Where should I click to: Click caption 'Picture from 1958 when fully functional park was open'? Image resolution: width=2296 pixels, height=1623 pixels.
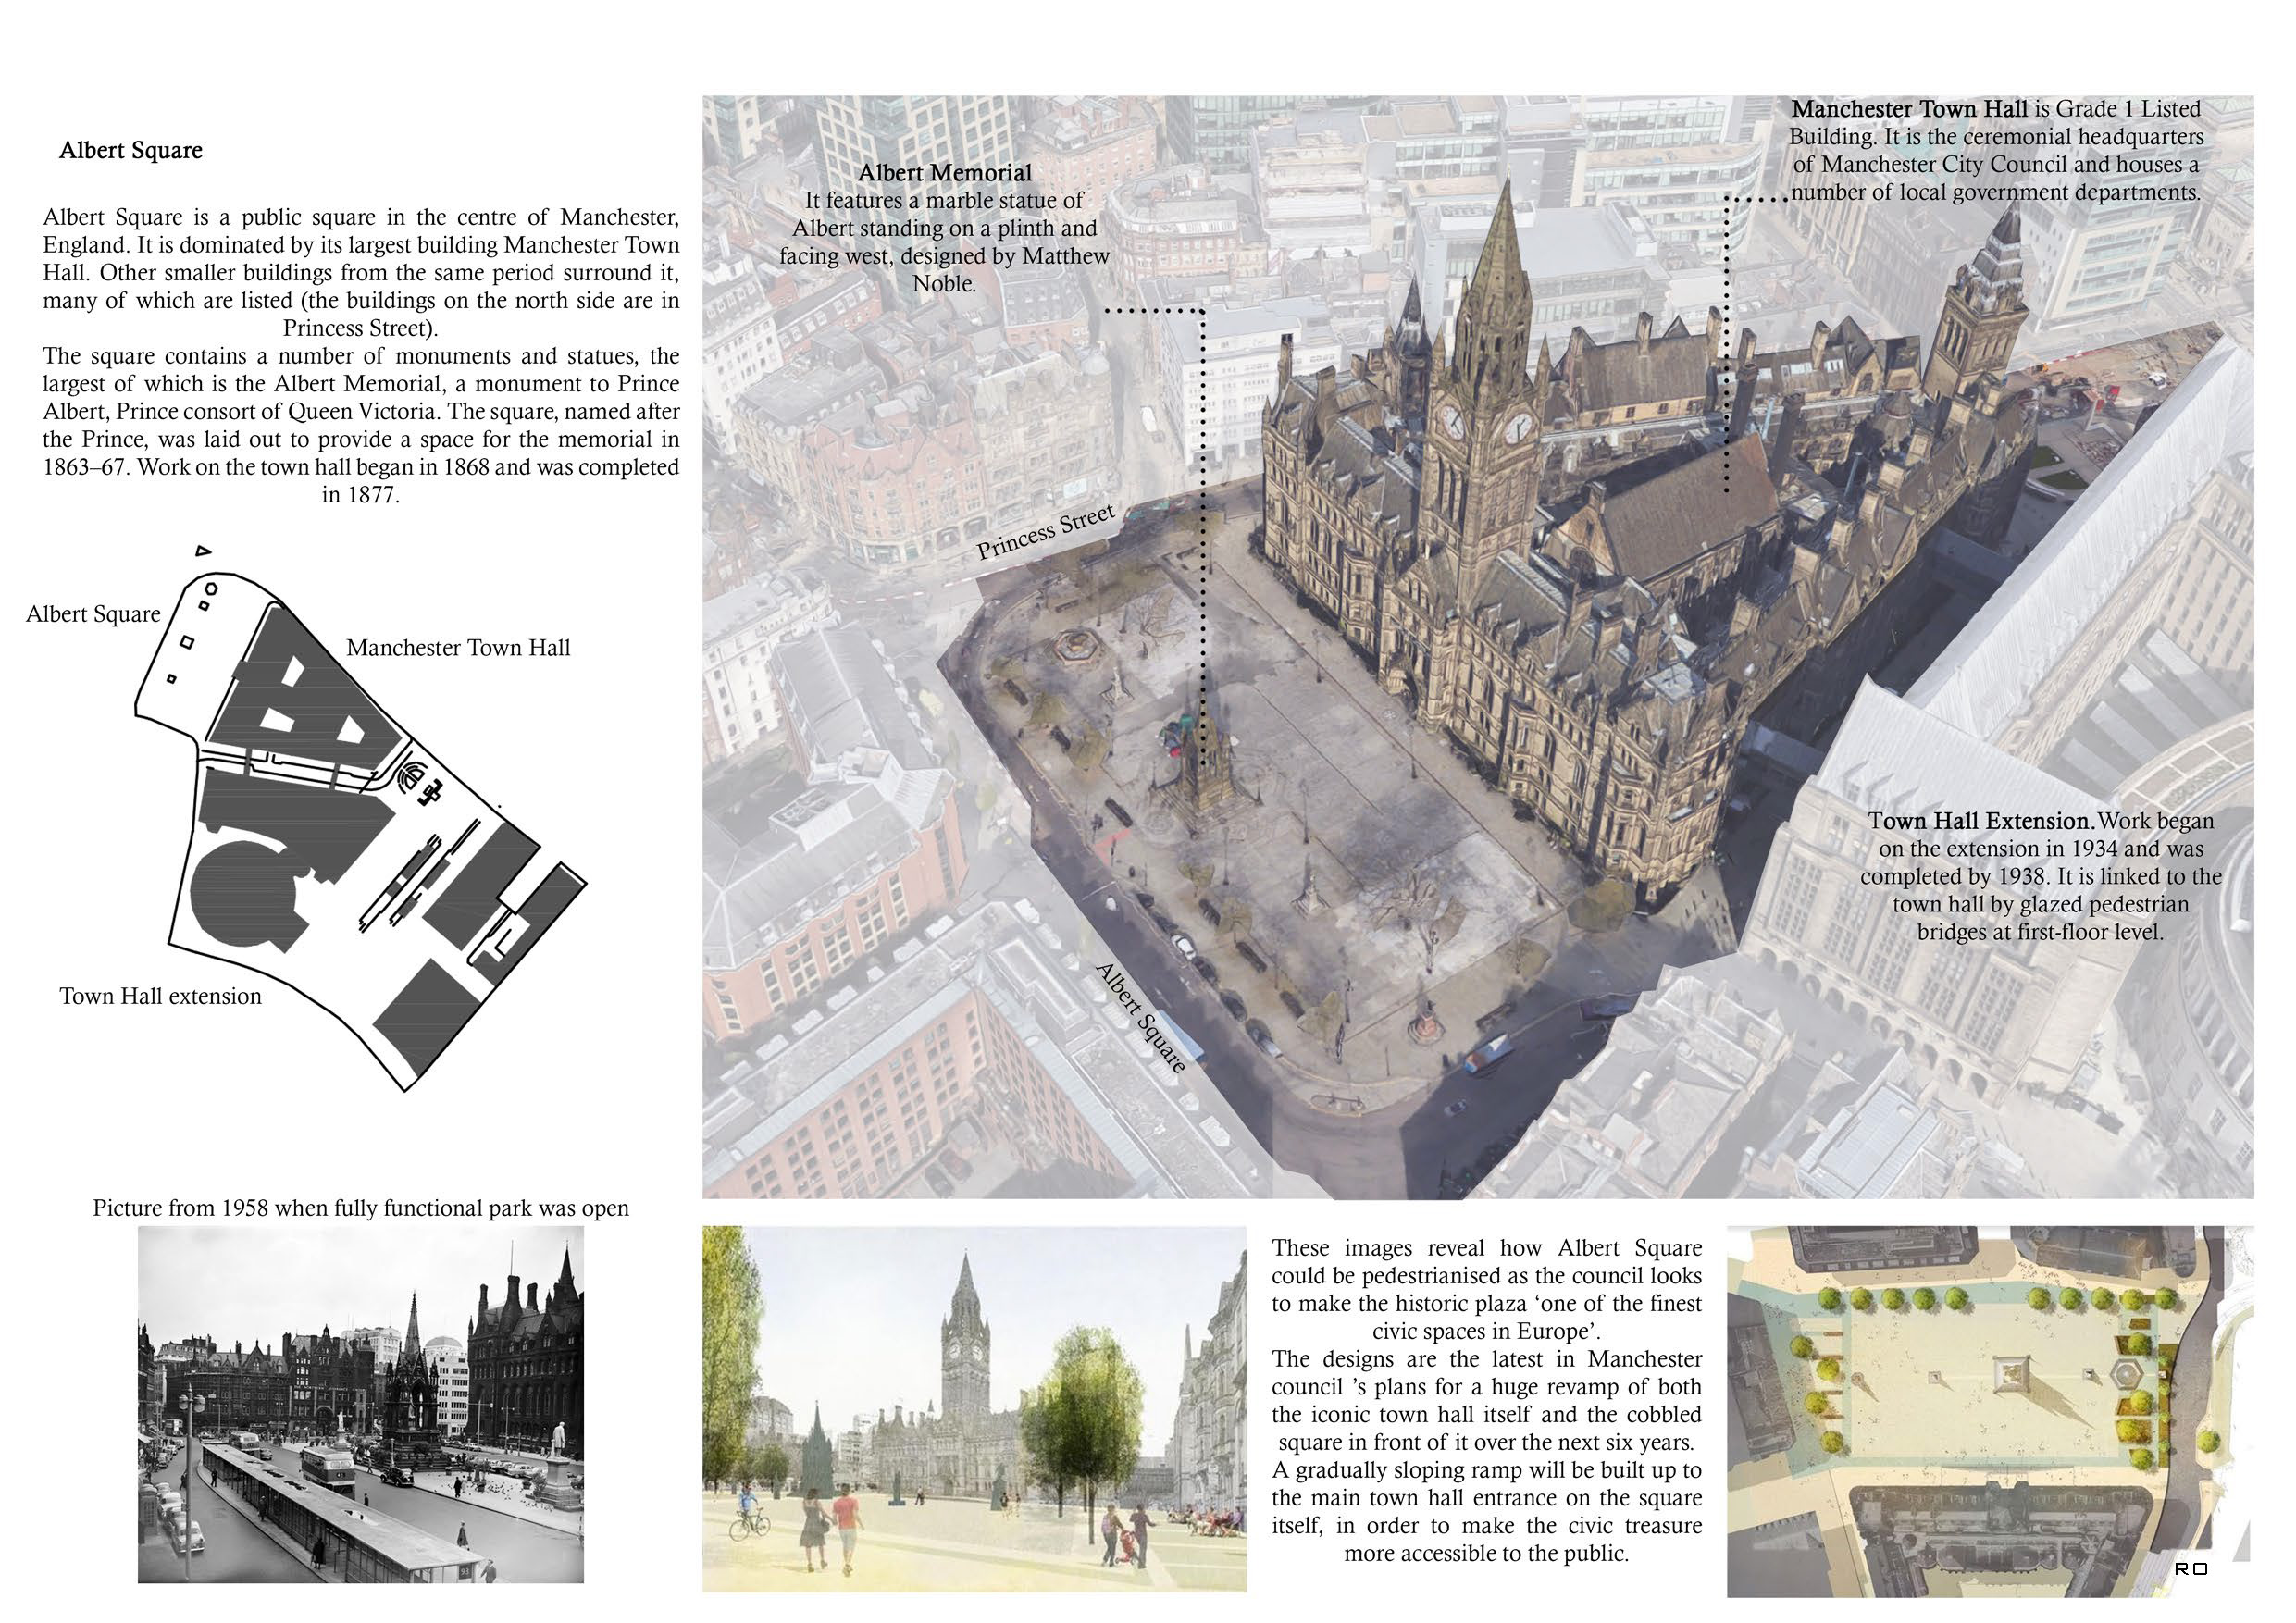pyautogui.click(x=361, y=1208)
